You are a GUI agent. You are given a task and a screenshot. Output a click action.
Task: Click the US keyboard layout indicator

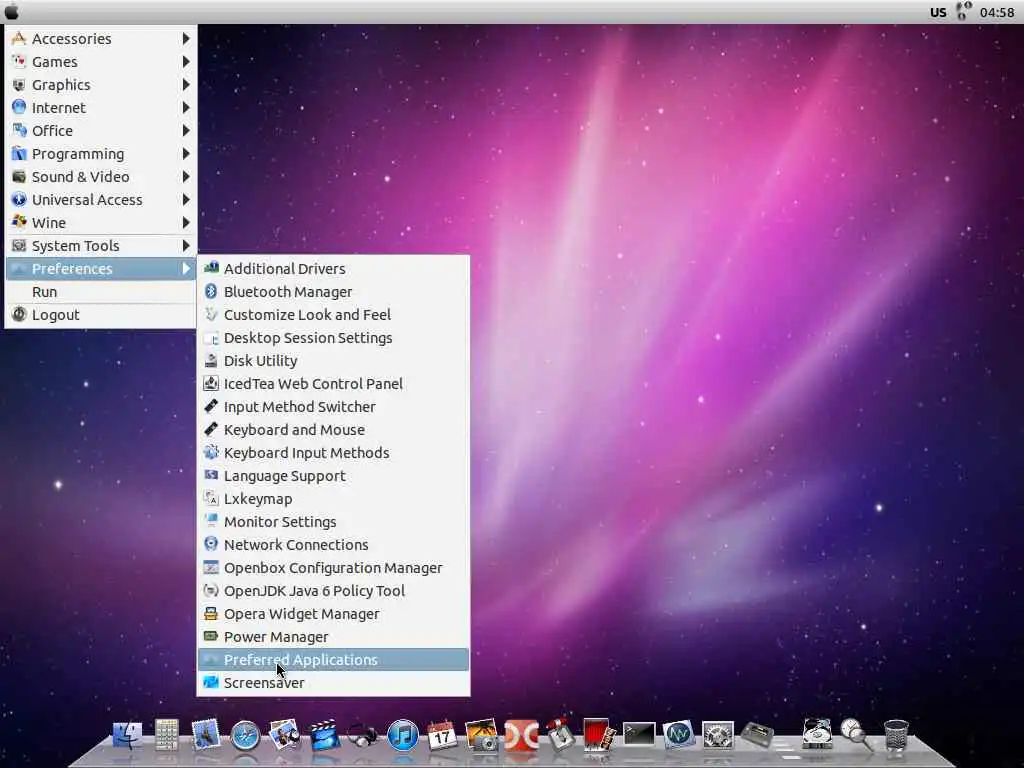[x=938, y=12]
